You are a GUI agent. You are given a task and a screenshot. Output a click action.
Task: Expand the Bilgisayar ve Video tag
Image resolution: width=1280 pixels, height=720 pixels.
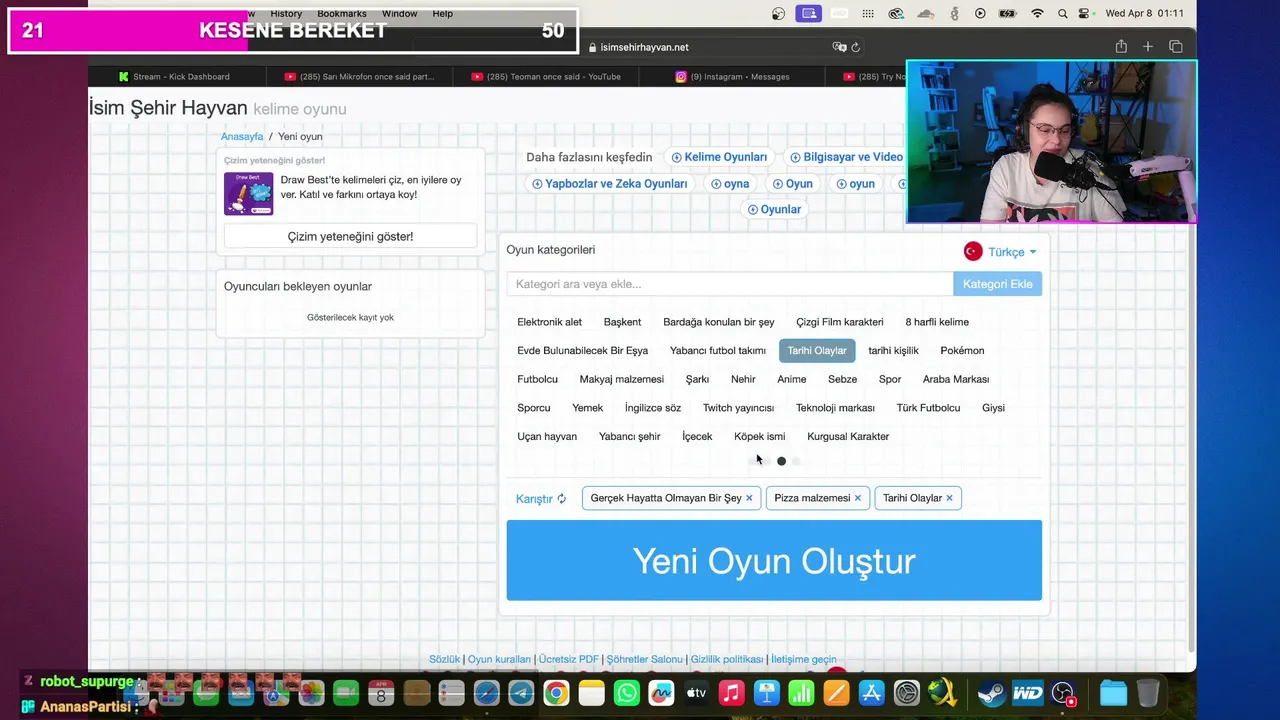point(846,157)
